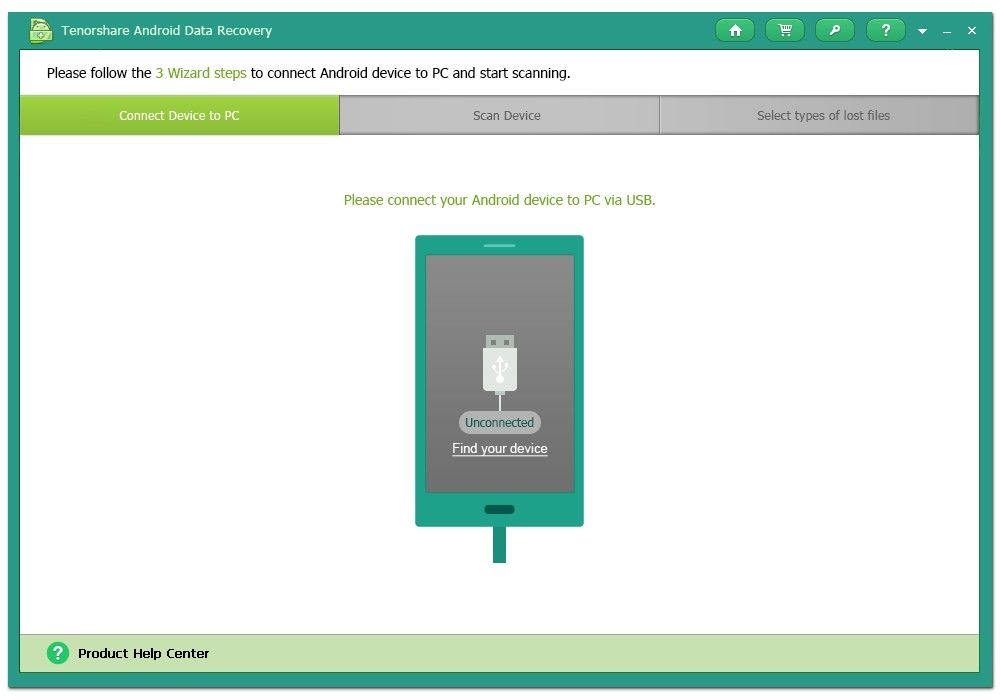
Task: Click the Tenorshare Android Data Recovery logo
Action: click(40, 30)
